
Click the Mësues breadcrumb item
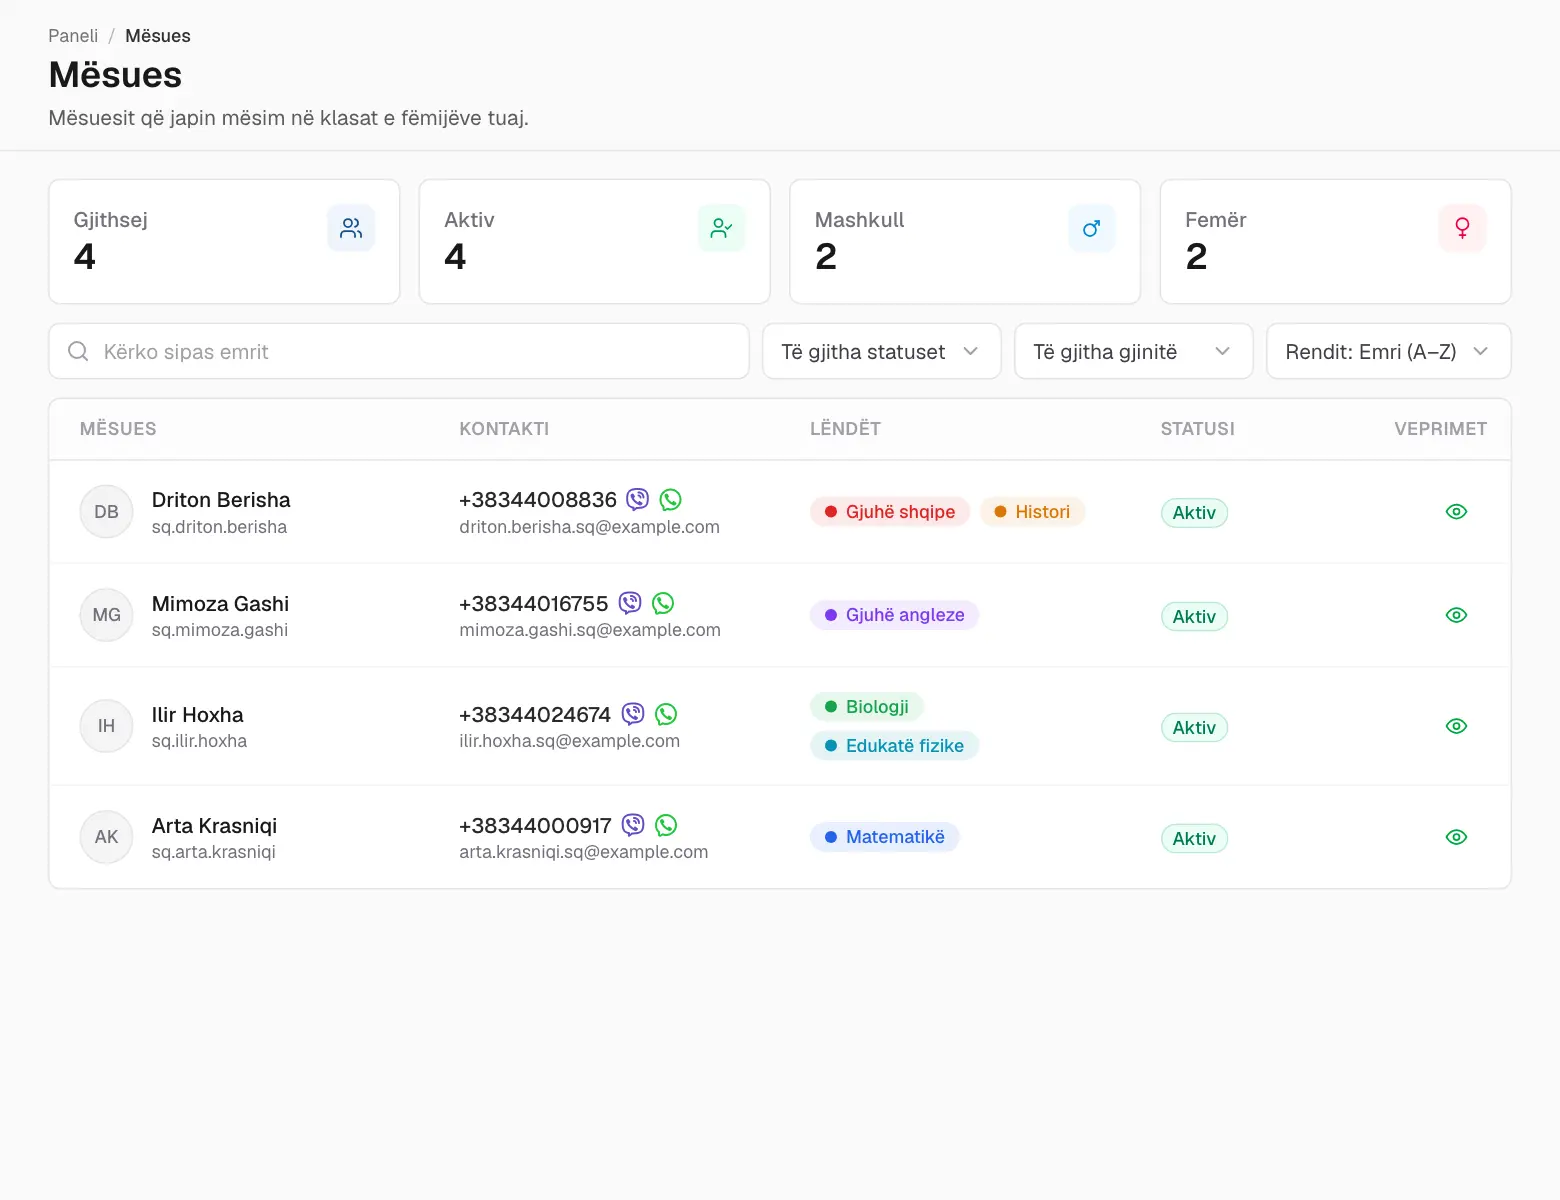pos(158,36)
